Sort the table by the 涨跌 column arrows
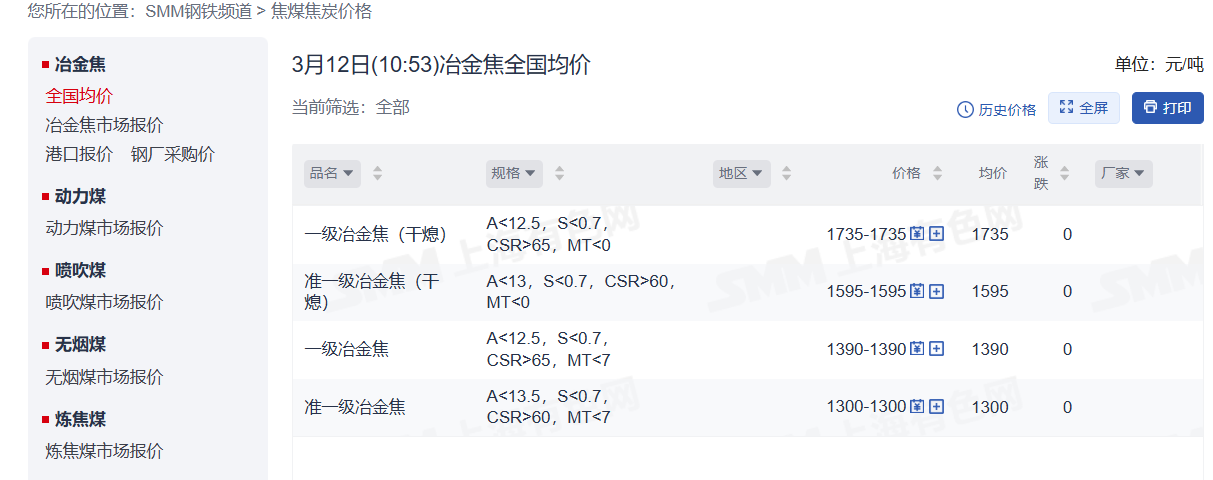1213x480 pixels. click(x=1064, y=173)
